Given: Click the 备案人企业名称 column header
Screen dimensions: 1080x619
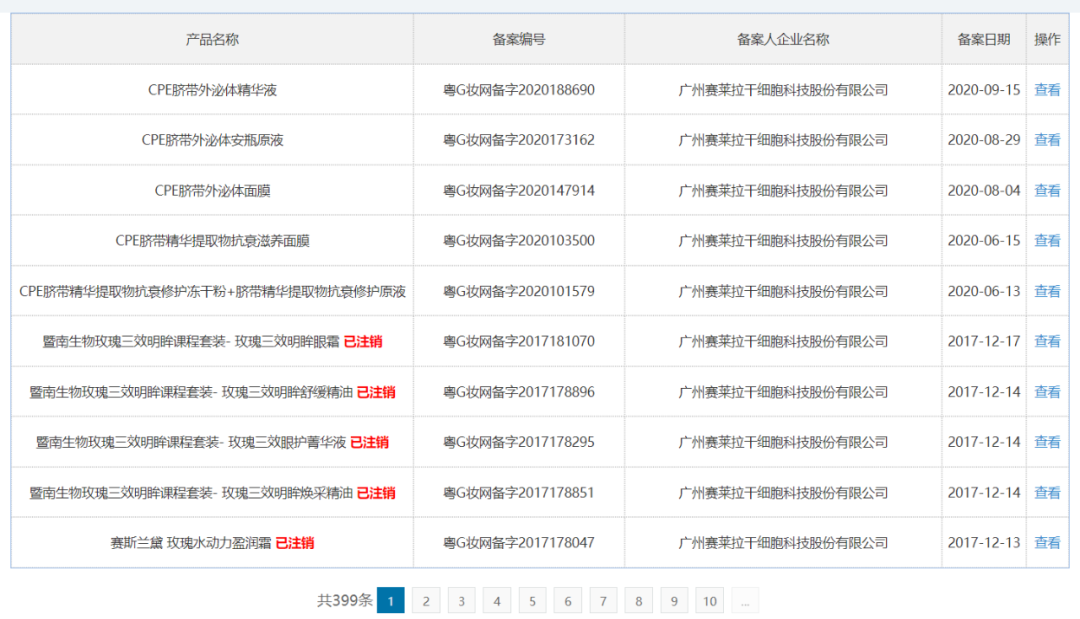Looking at the screenshot, I should pos(783,39).
